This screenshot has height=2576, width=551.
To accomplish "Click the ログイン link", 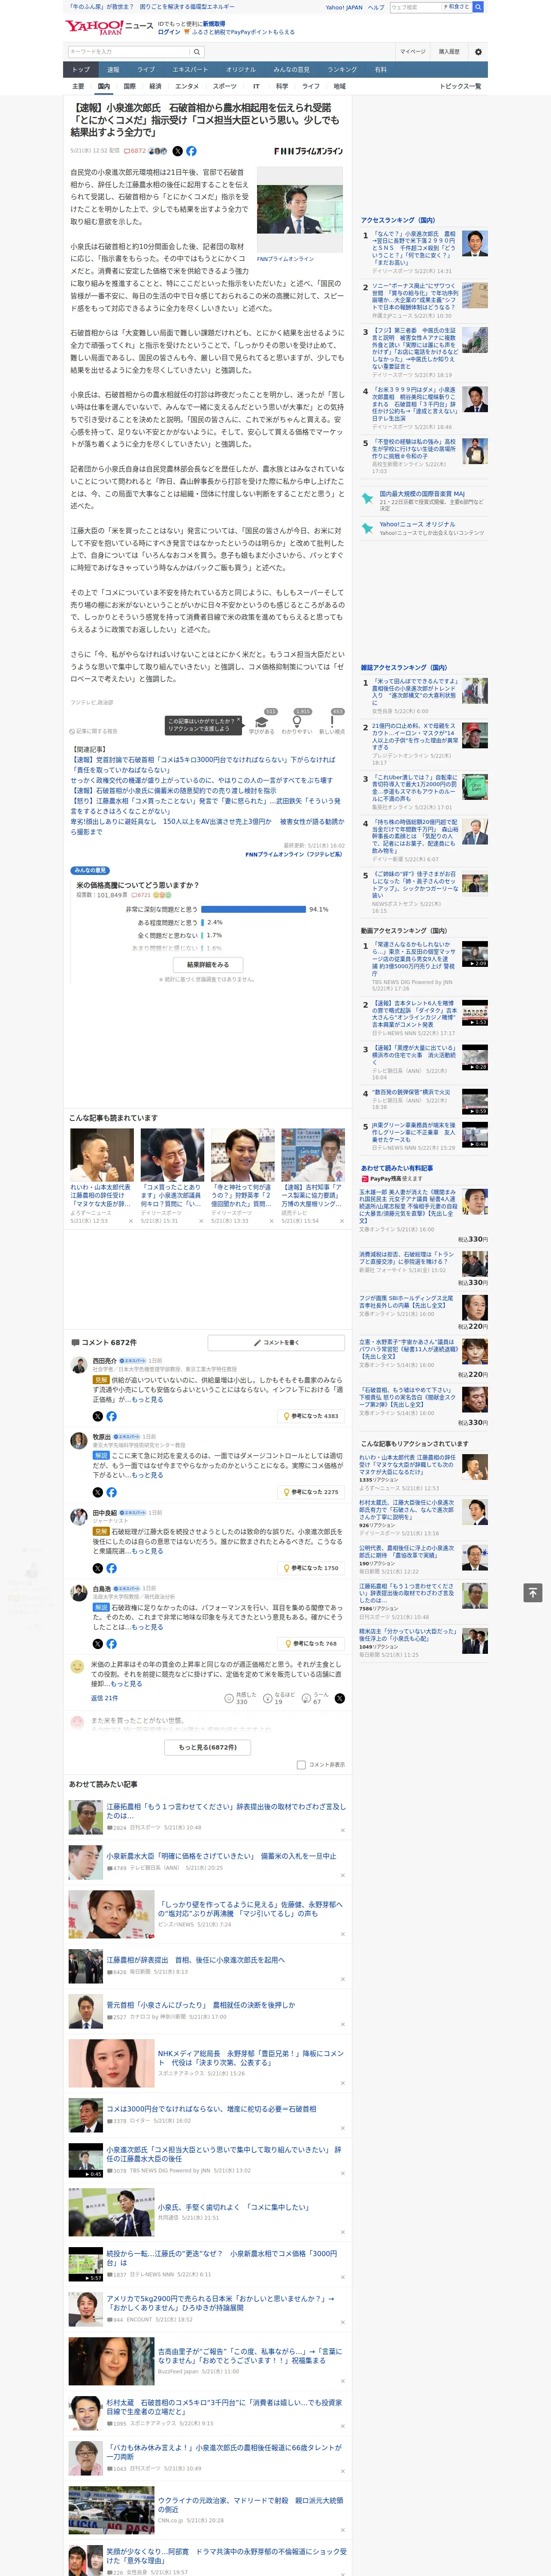I will pyautogui.click(x=169, y=32).
